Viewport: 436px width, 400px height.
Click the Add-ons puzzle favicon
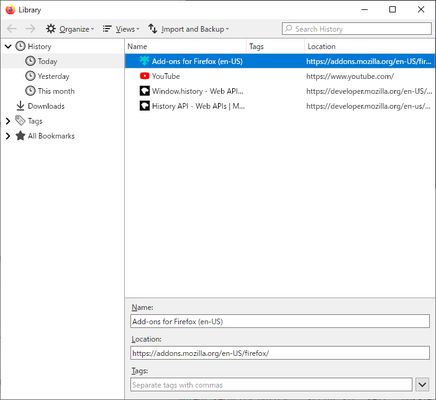coord(144,61)
